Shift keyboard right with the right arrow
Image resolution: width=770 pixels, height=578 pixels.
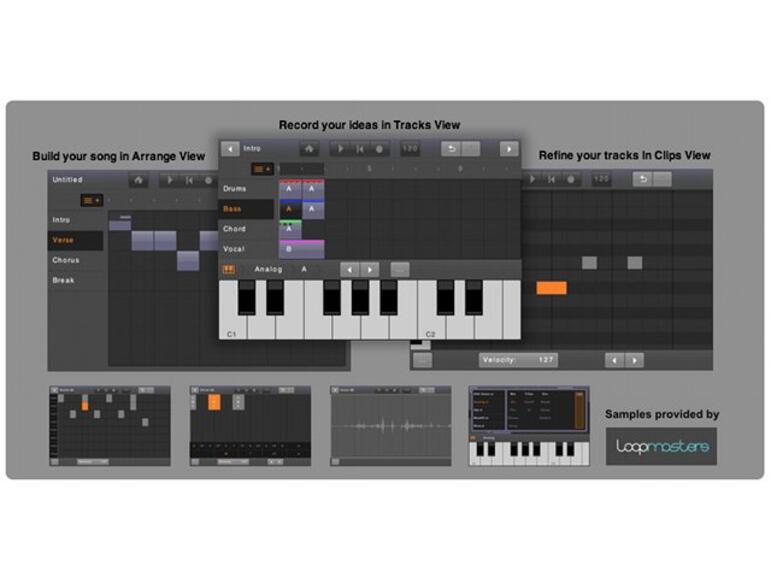pos(370,270)
